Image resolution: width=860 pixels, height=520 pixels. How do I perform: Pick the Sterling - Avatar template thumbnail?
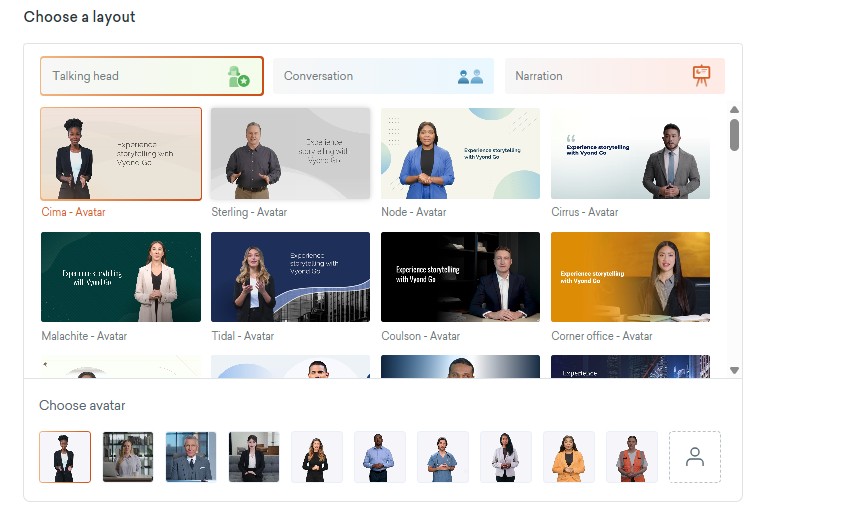pyautogui.click(x=290, y=154)
